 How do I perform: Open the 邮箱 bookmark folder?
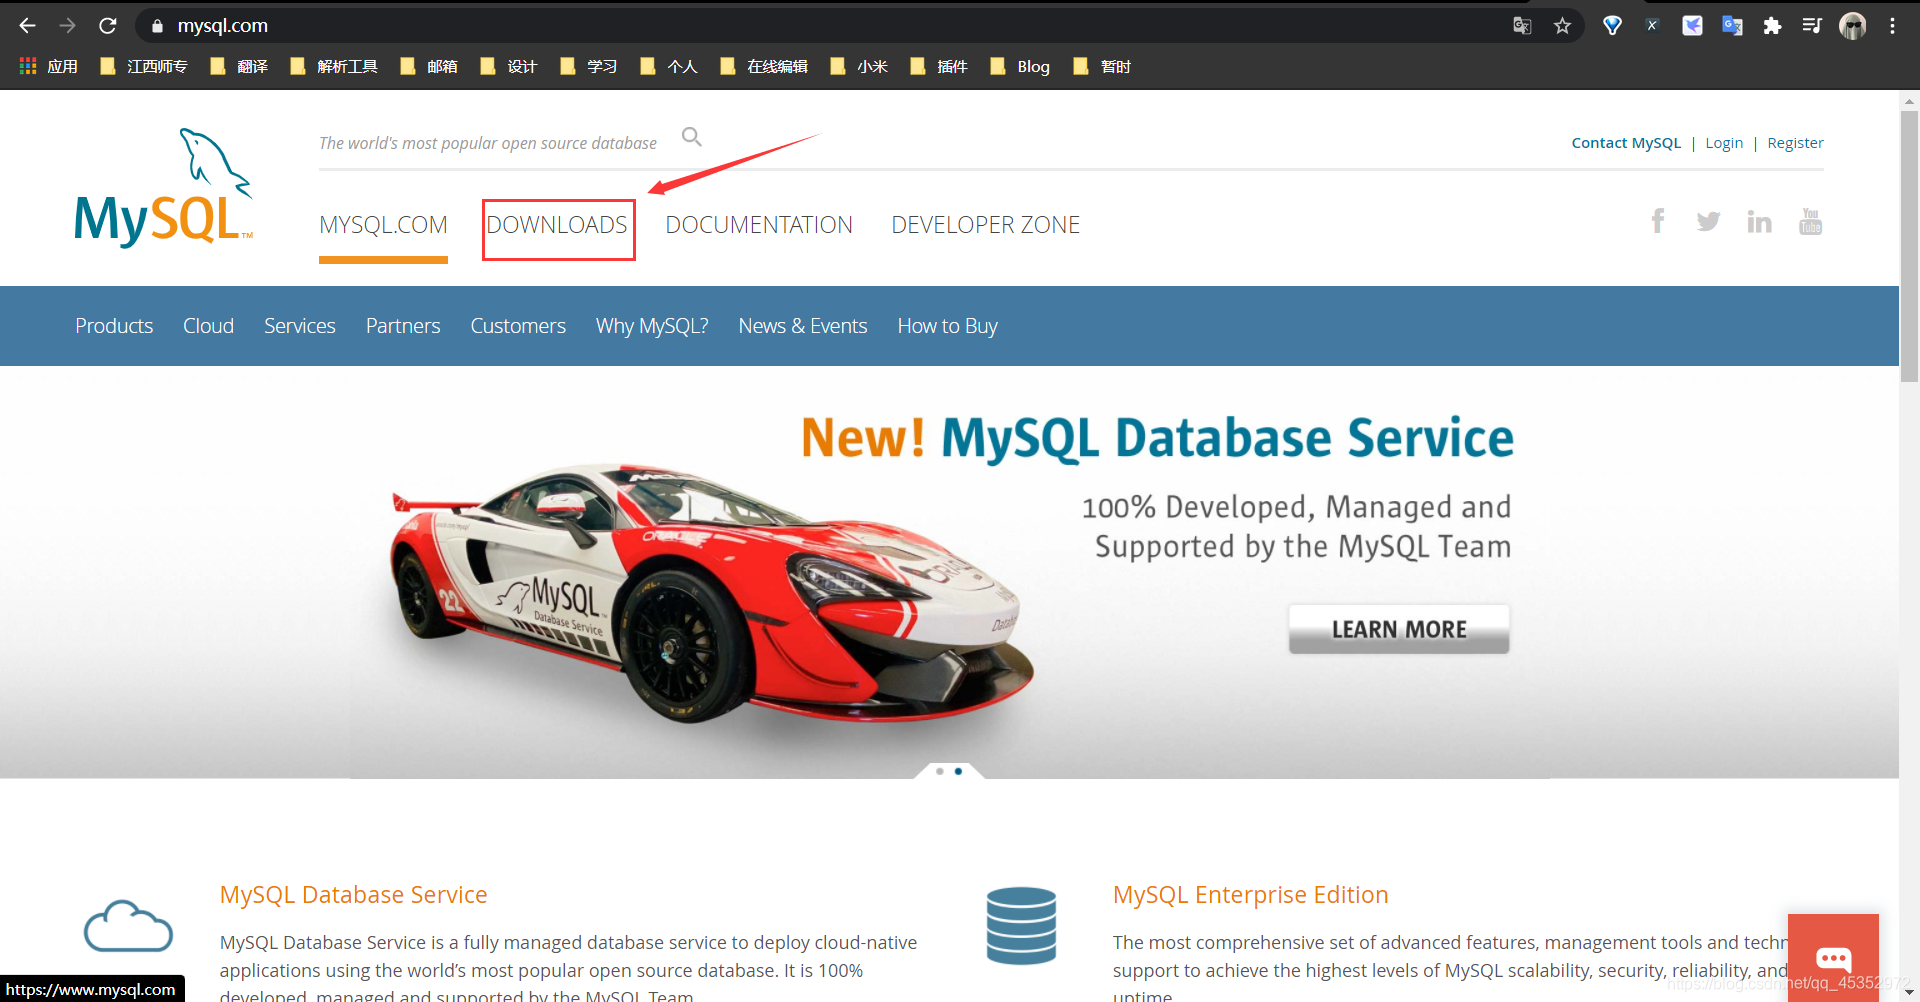(429, 66)
